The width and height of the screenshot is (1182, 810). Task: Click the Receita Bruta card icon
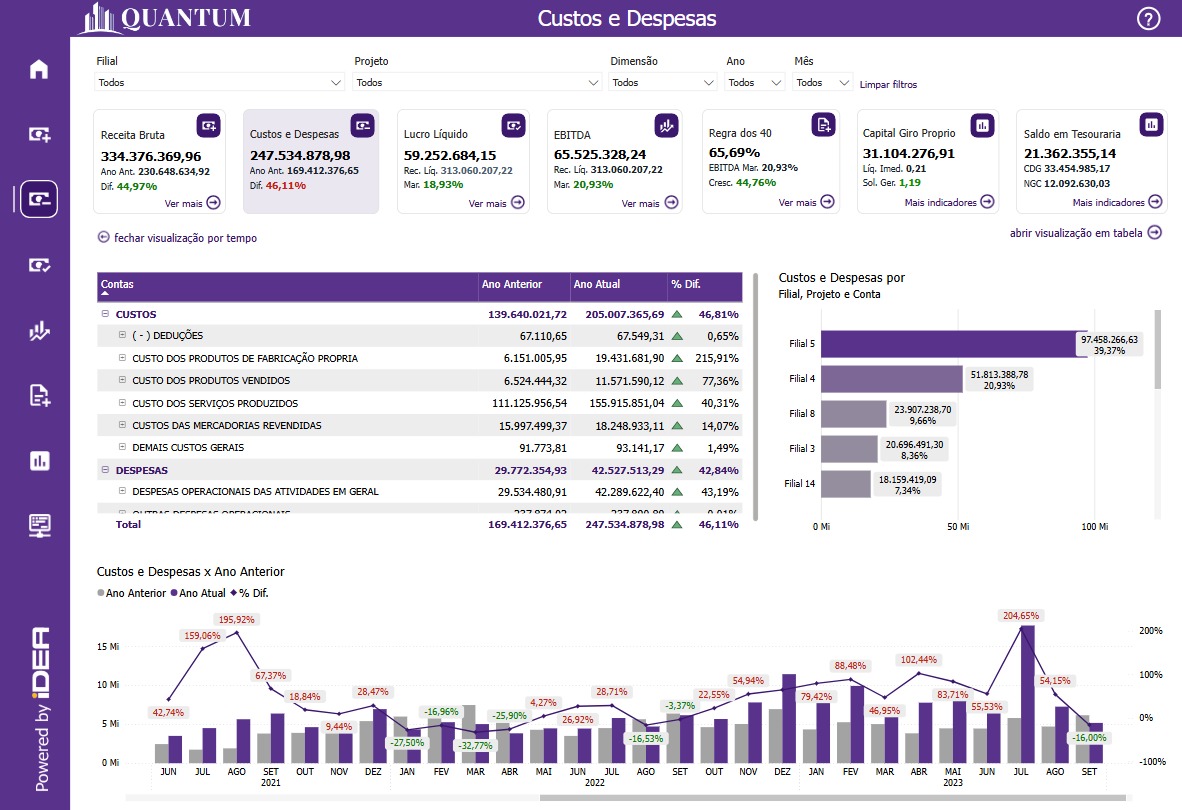(x=208, y=125)
